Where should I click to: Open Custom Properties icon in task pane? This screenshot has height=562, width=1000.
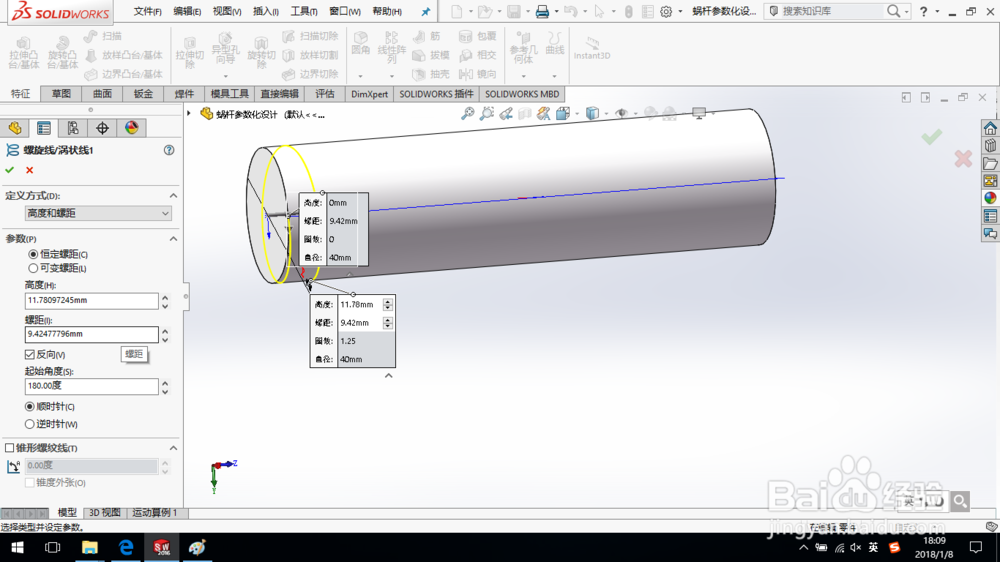click(x=990, y=216)
